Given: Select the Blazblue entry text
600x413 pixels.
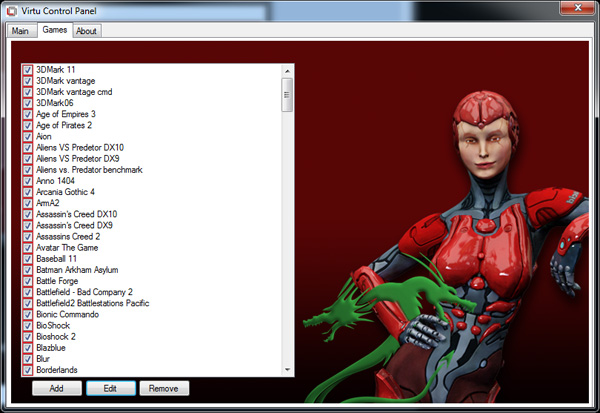Looking at the screenshot, I should pos(51,348).
